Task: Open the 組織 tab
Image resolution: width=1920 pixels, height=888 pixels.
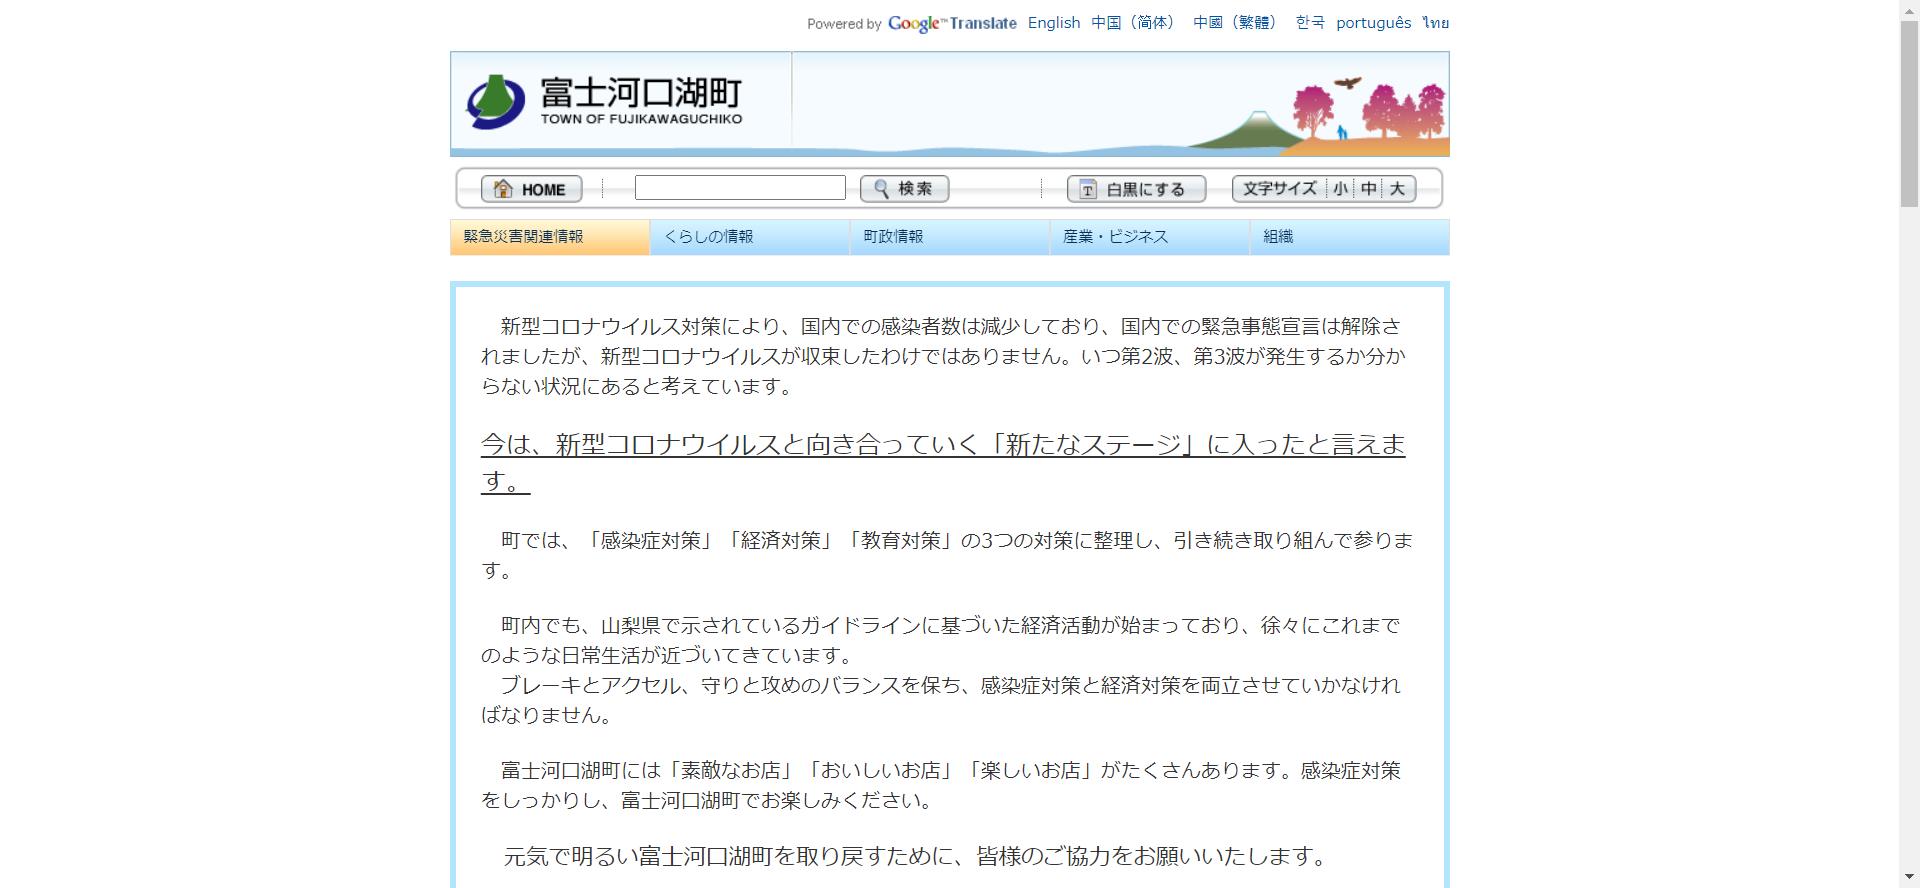Action: pyautogui.click(x=1350, y=237)
